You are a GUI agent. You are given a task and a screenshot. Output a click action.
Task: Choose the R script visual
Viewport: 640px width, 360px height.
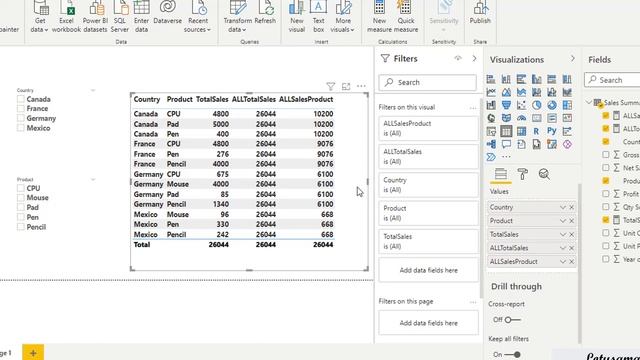(536, 131)
